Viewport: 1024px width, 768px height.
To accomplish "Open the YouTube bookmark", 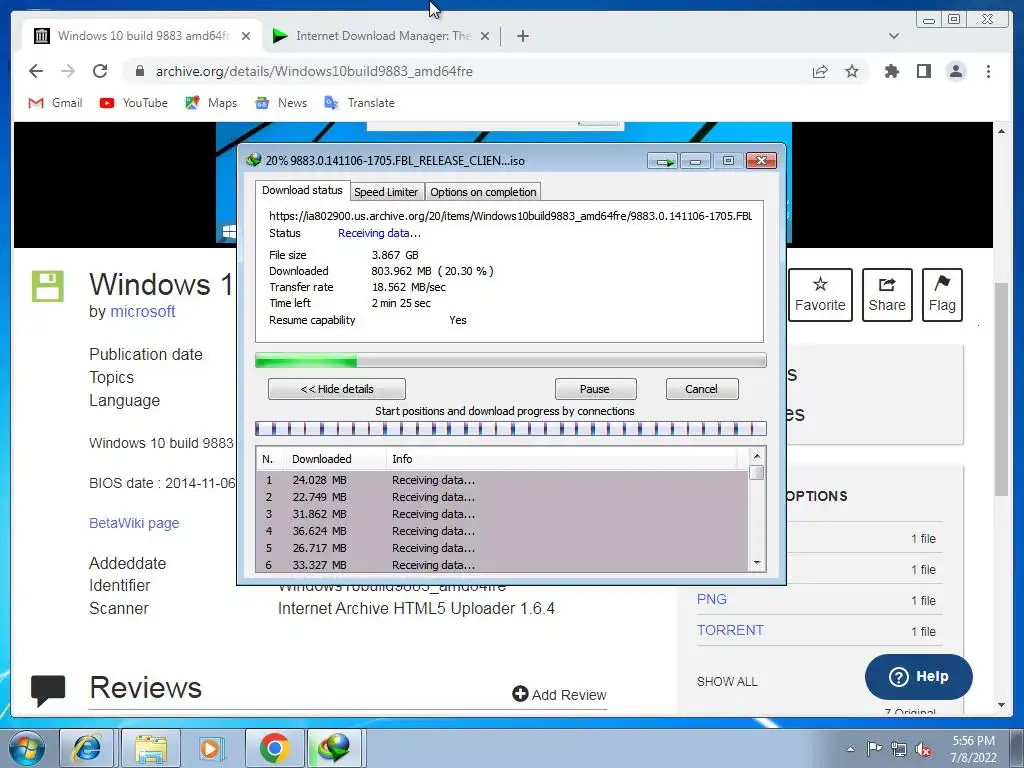I will point(134,103).
